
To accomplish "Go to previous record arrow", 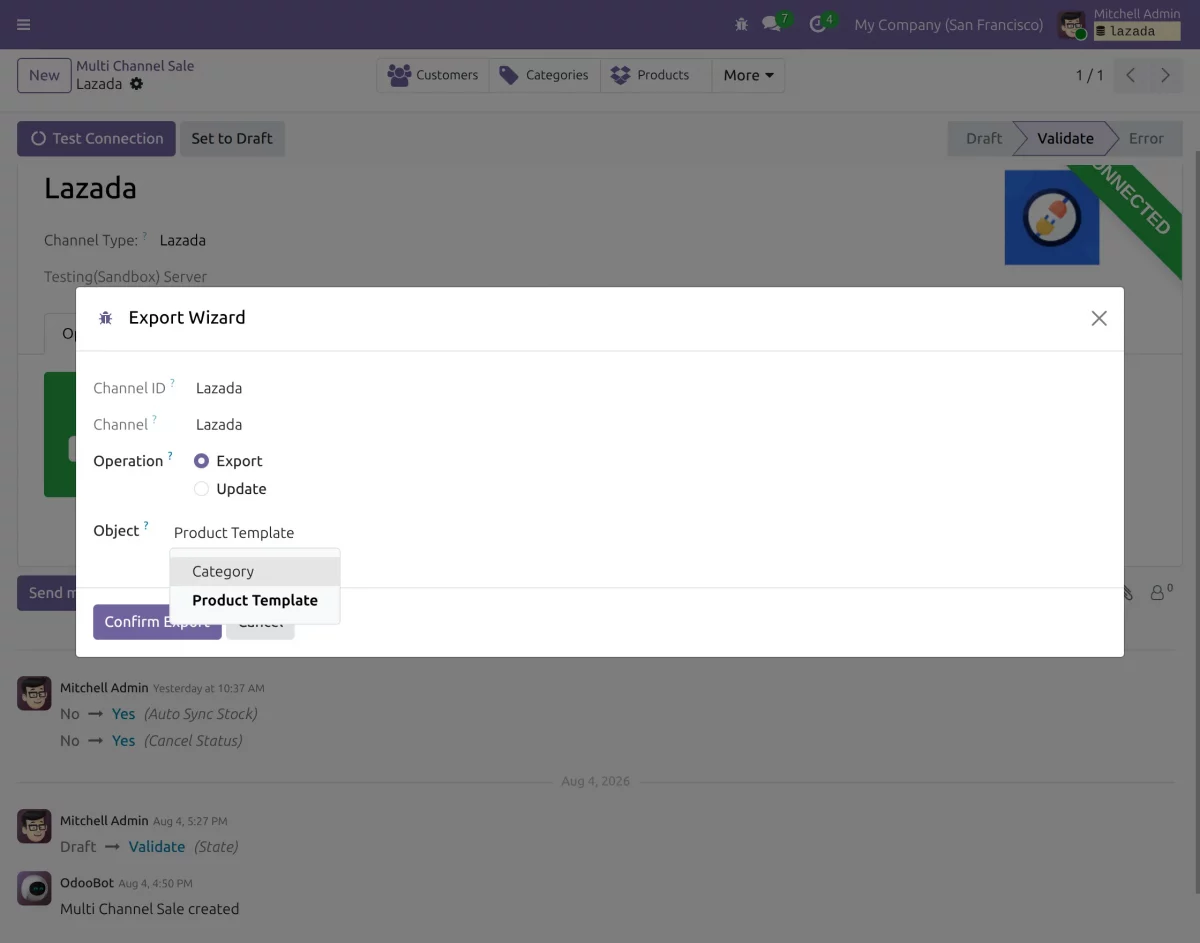I will point(1130,75).
